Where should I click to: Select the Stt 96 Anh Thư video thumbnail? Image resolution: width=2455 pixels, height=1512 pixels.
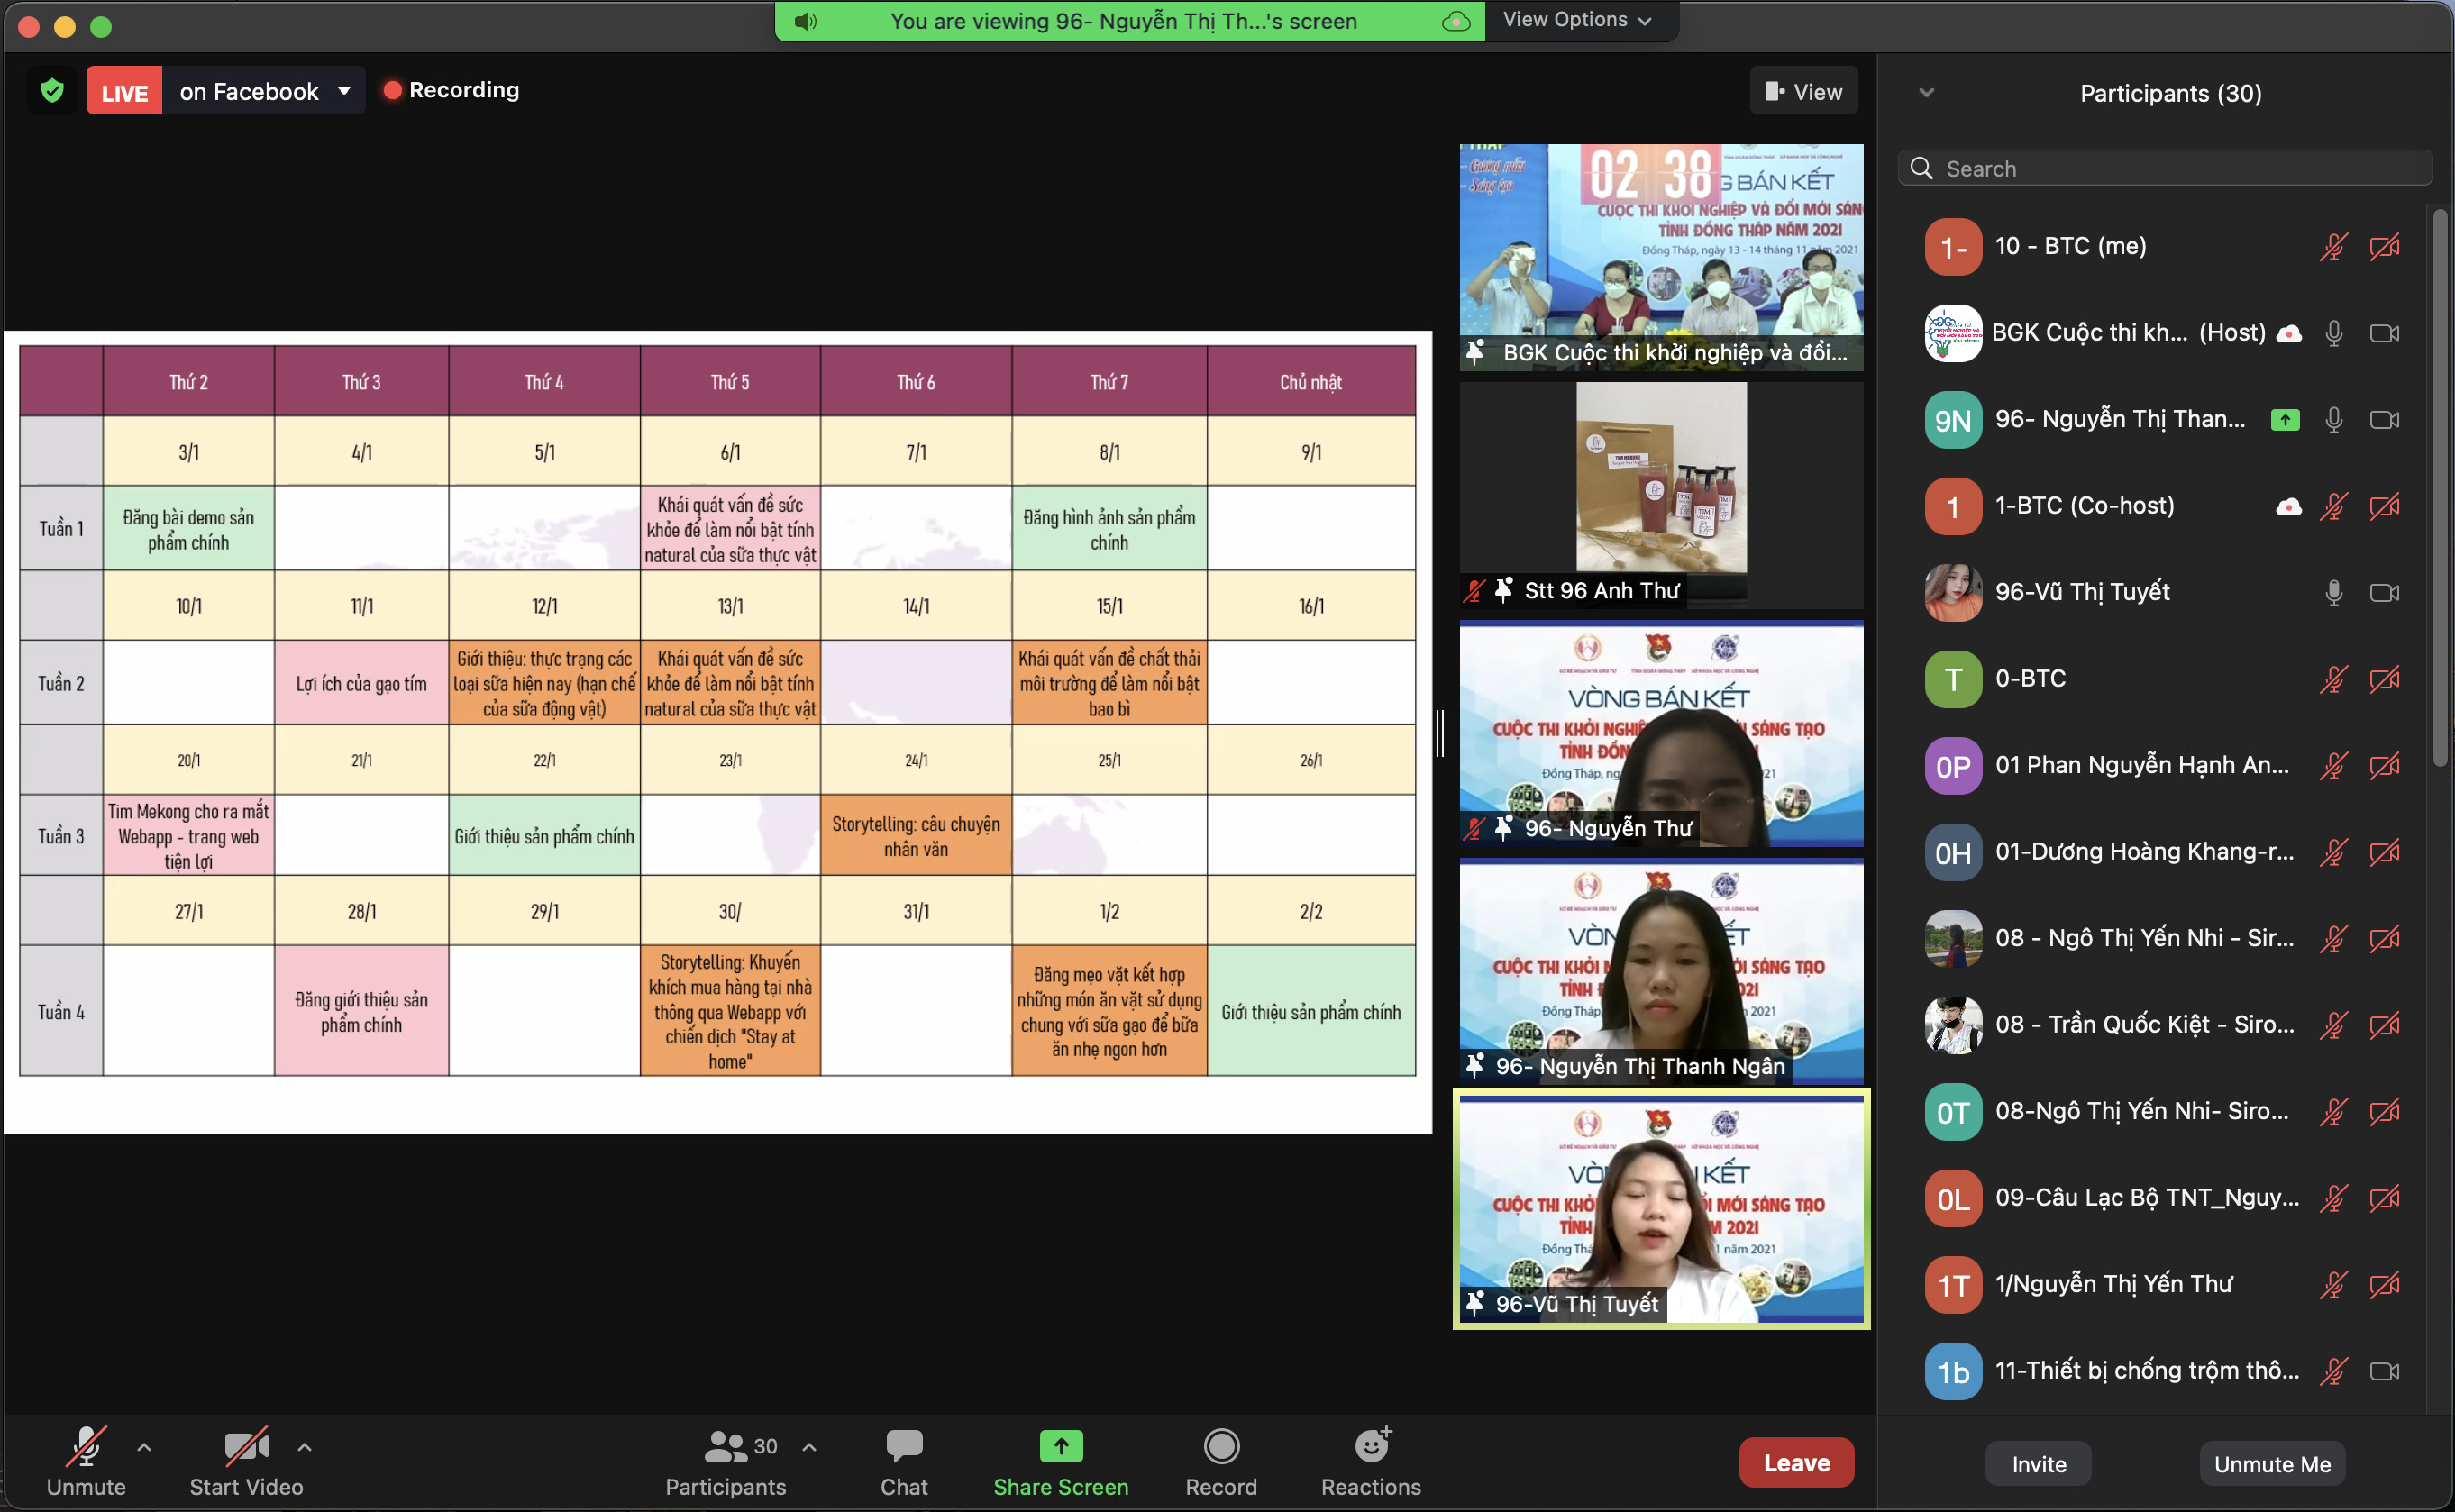pos(1661,495)
